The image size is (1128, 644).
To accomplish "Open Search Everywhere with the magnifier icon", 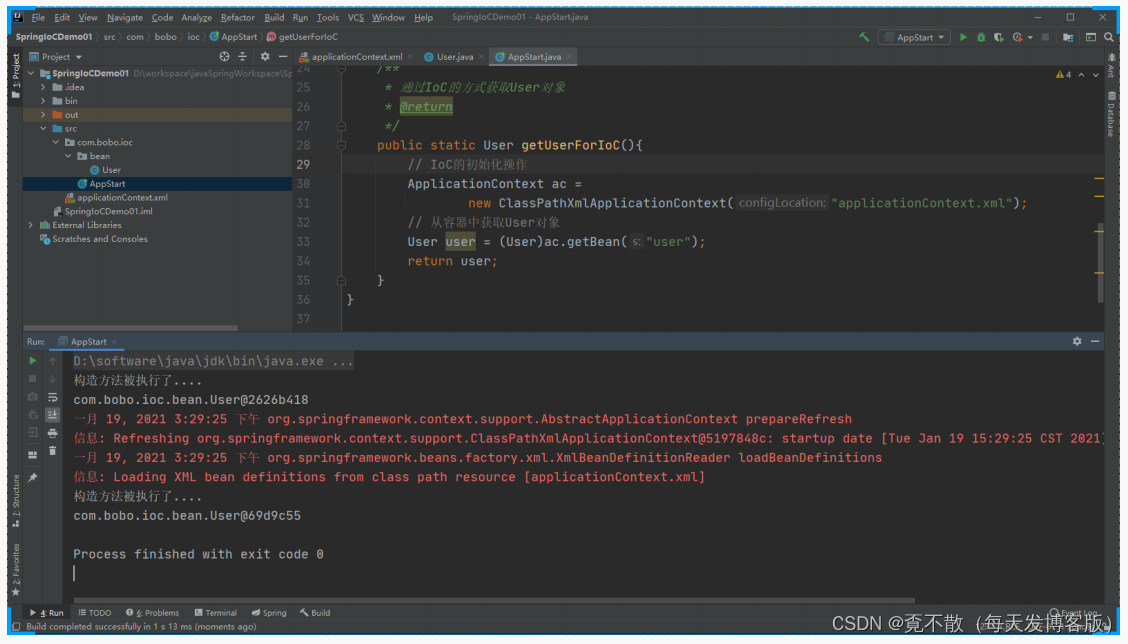I will click(x=1107, y=37).
